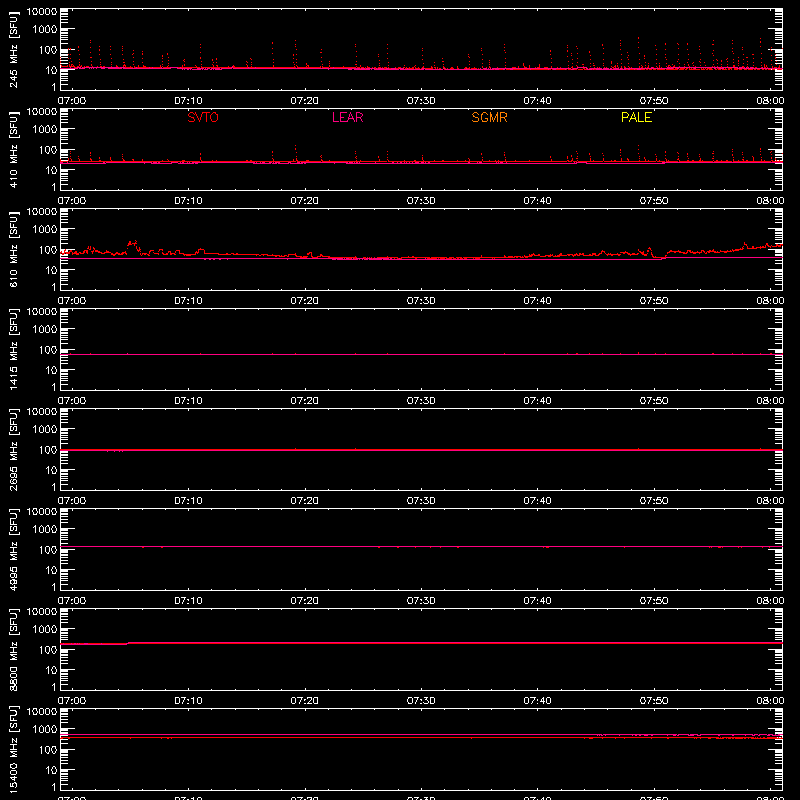Select the 1415 MHz [SFU] axis title
This screenshot has height=800, width=800.
[x=13, y=349]
